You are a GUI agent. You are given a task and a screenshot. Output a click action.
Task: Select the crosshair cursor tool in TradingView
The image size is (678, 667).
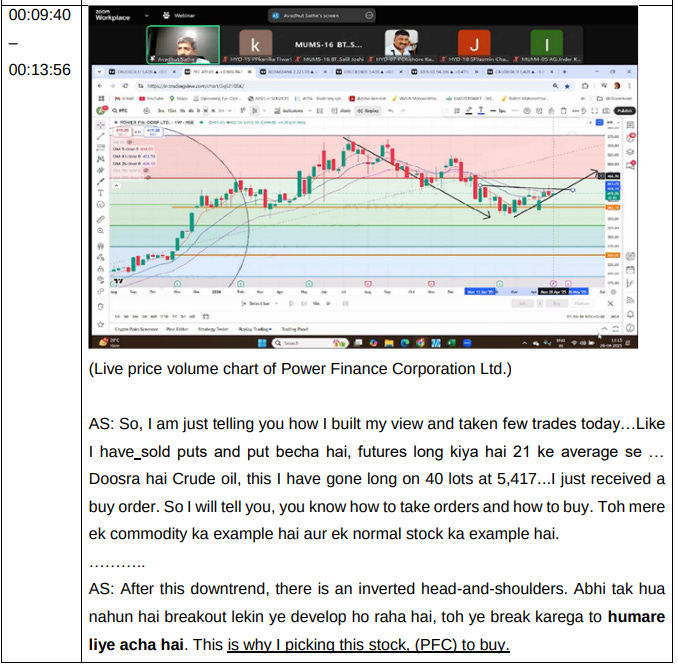(100, 125)
